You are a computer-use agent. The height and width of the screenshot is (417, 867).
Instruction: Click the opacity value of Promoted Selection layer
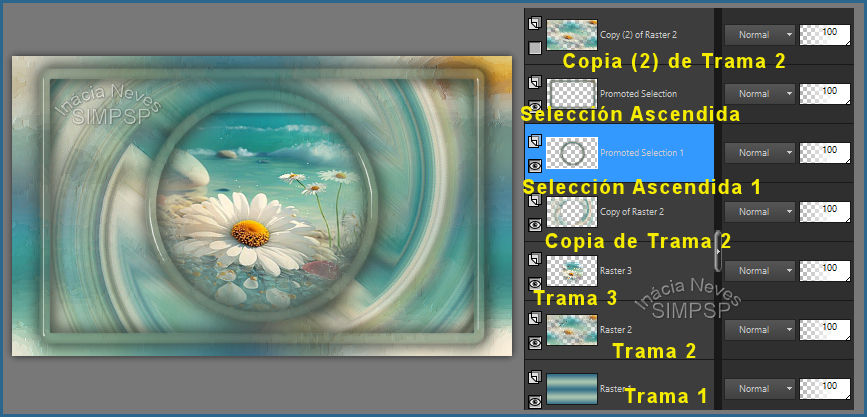tap(825, 94)
